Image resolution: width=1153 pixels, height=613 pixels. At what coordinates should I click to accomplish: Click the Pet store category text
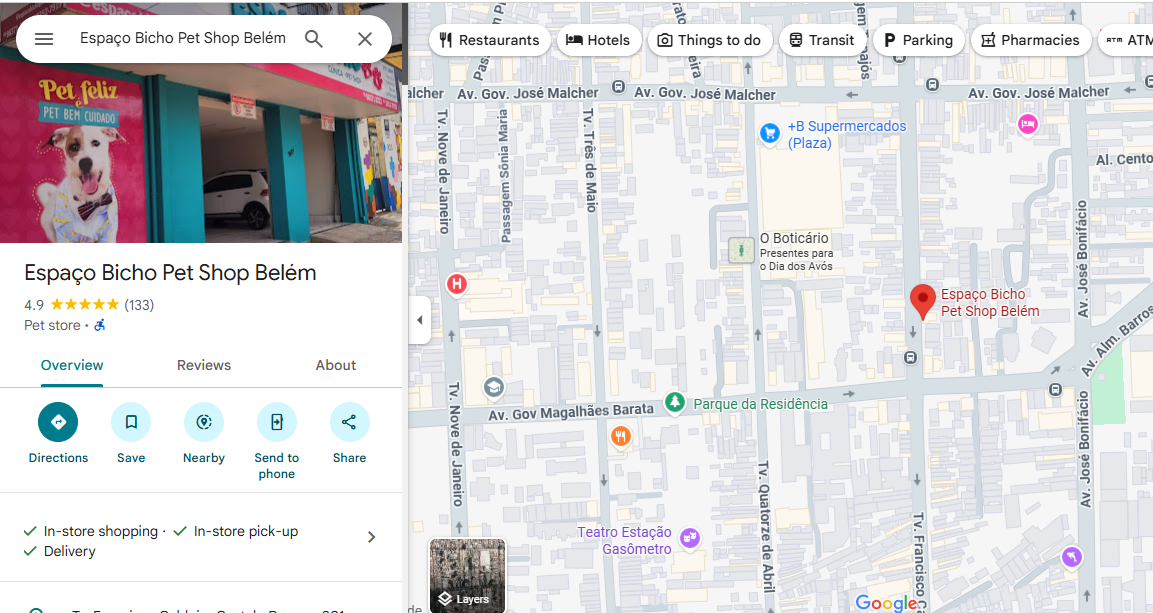point(52,325)
